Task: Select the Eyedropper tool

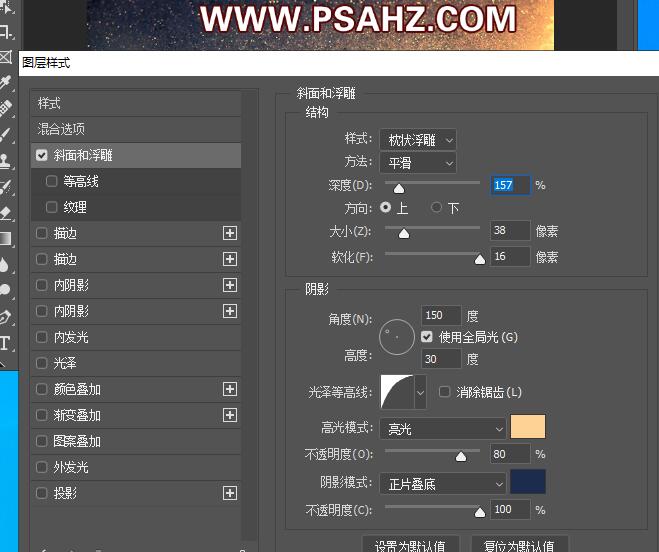Action: pos(6,82)
